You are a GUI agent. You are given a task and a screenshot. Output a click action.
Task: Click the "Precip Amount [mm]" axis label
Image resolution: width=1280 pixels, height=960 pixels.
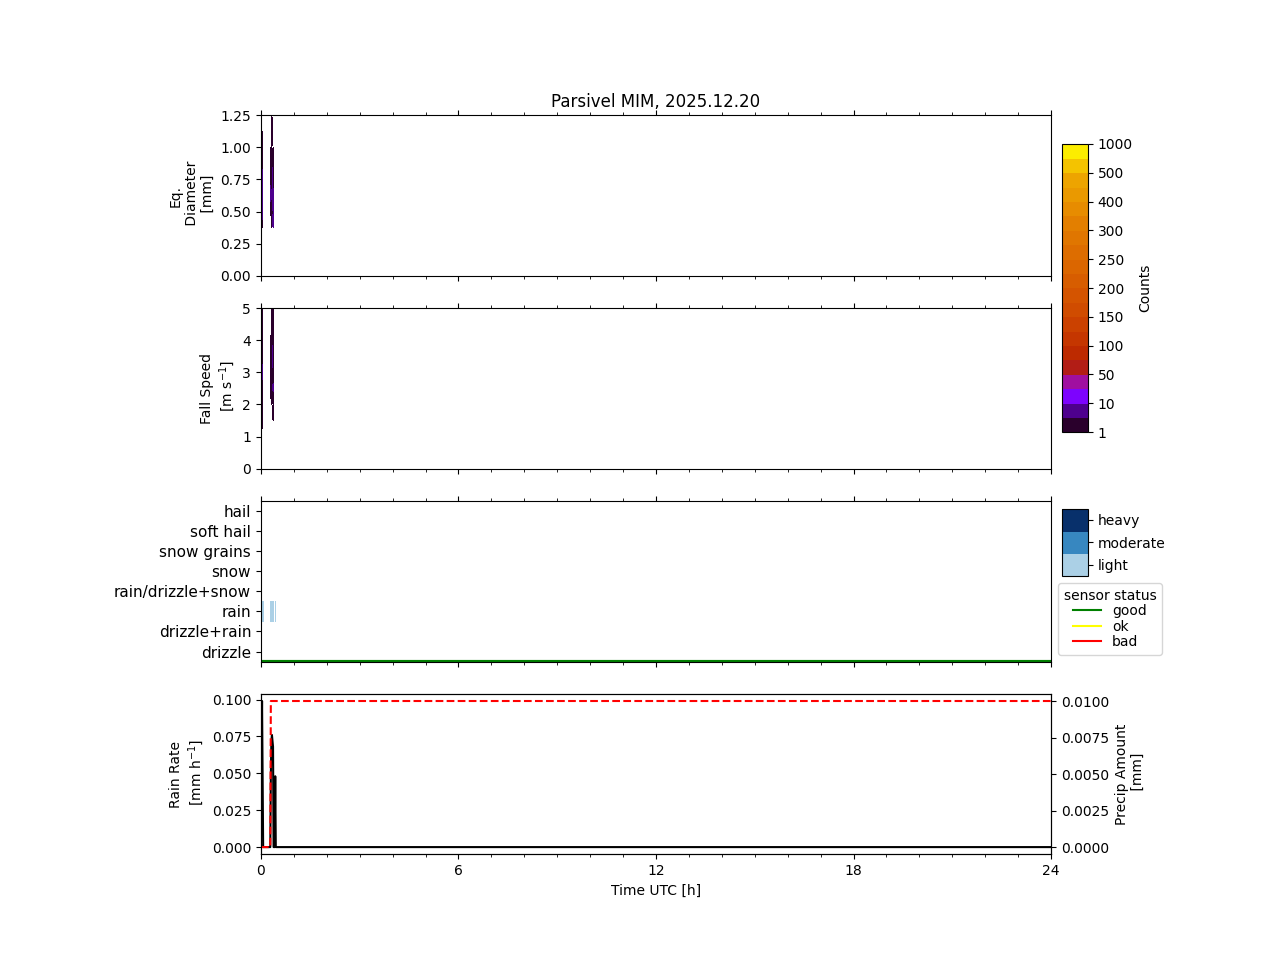(x=1128, y=774)
